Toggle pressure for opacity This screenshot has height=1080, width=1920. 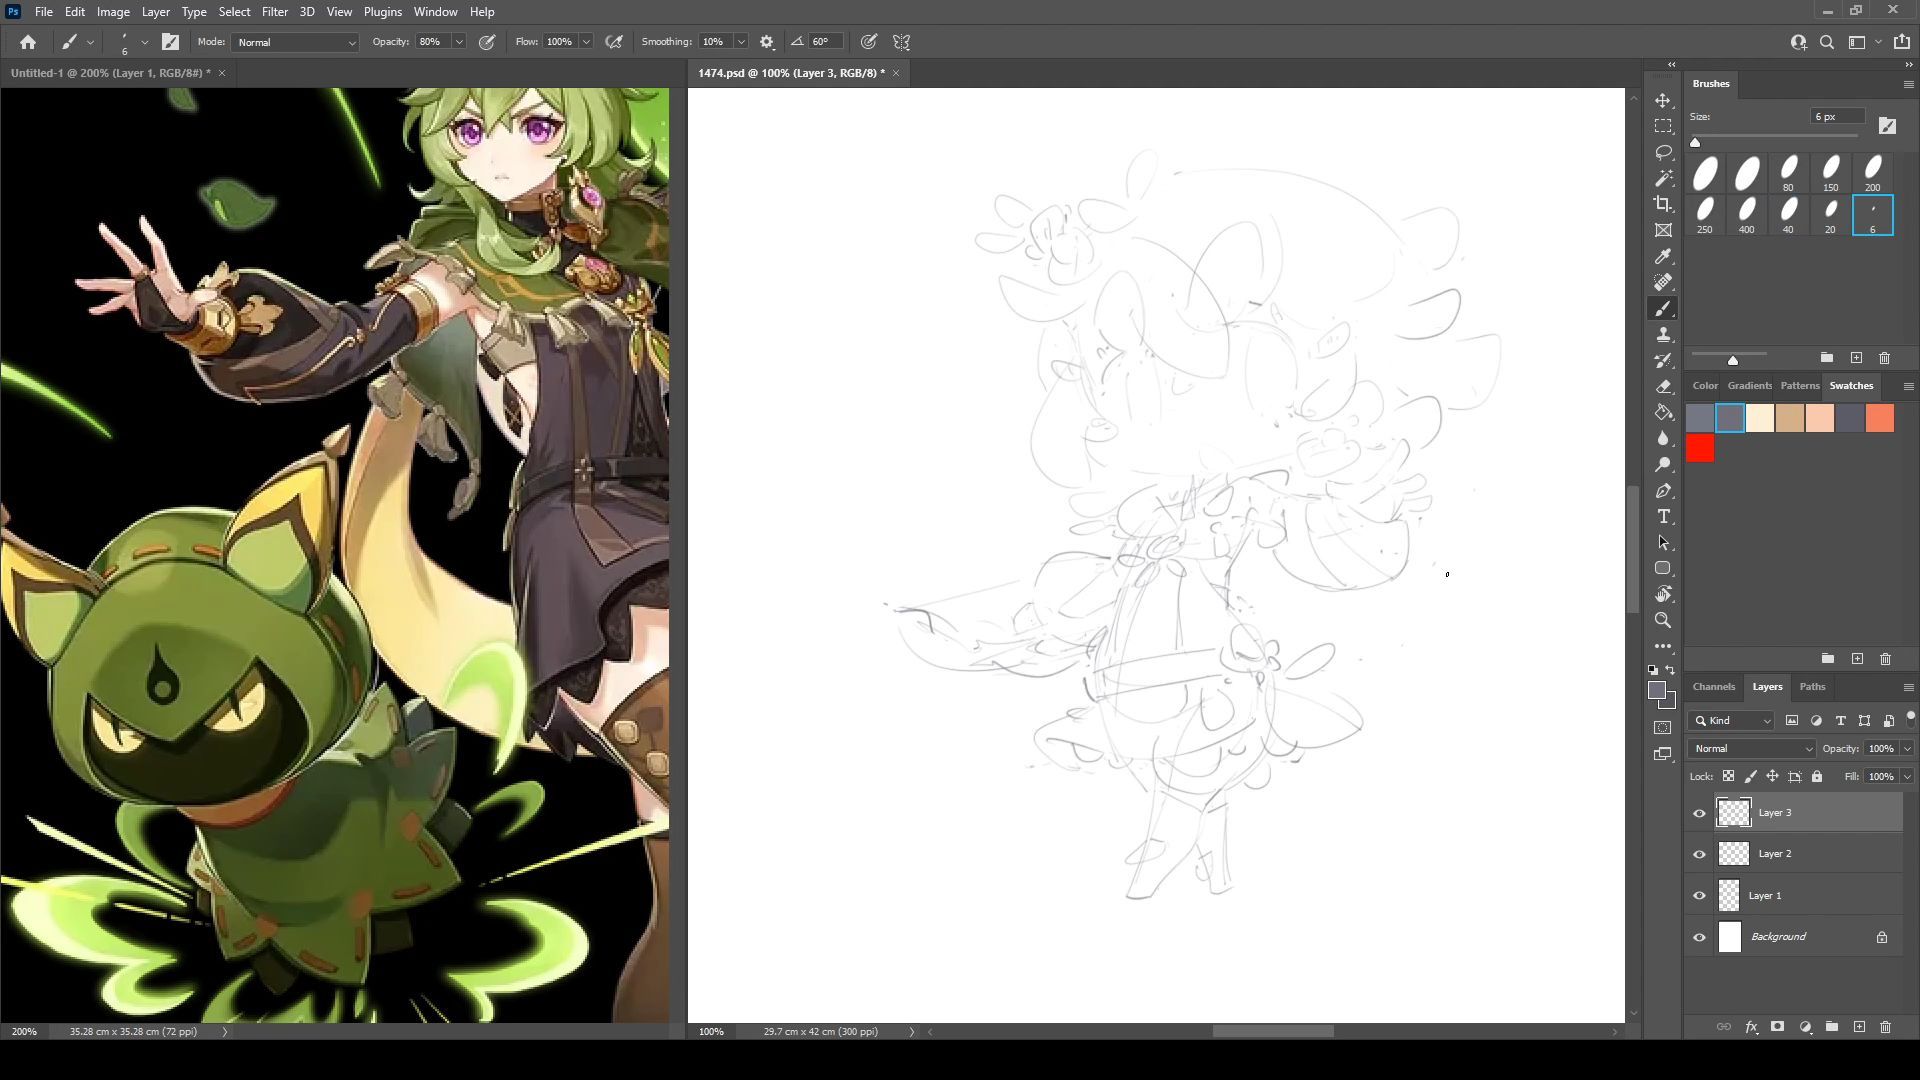click(487, 42)
